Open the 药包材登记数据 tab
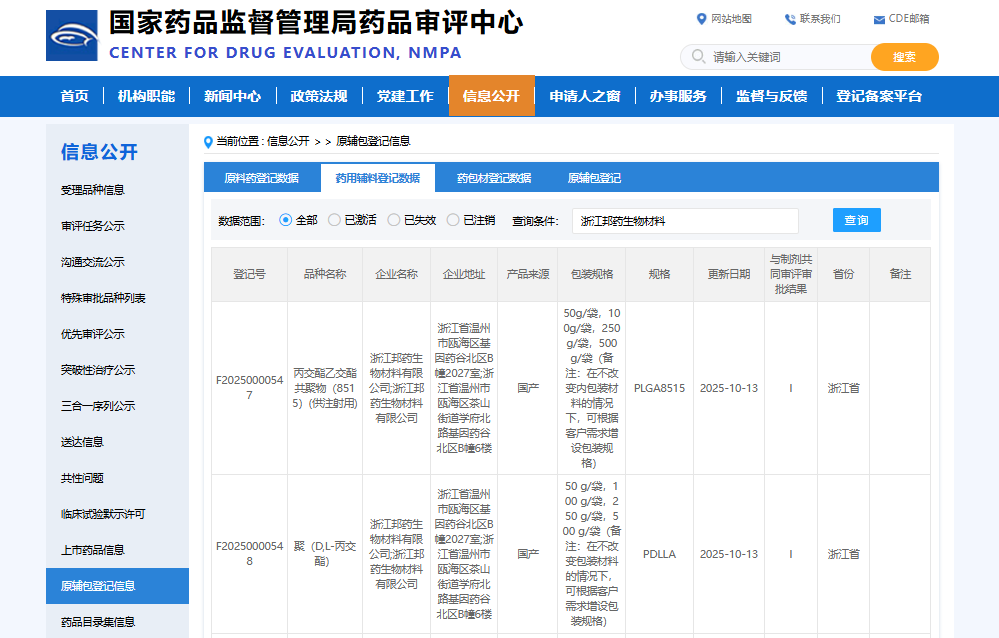This screenshot has height=638, width=999. [x=493, y=178]
